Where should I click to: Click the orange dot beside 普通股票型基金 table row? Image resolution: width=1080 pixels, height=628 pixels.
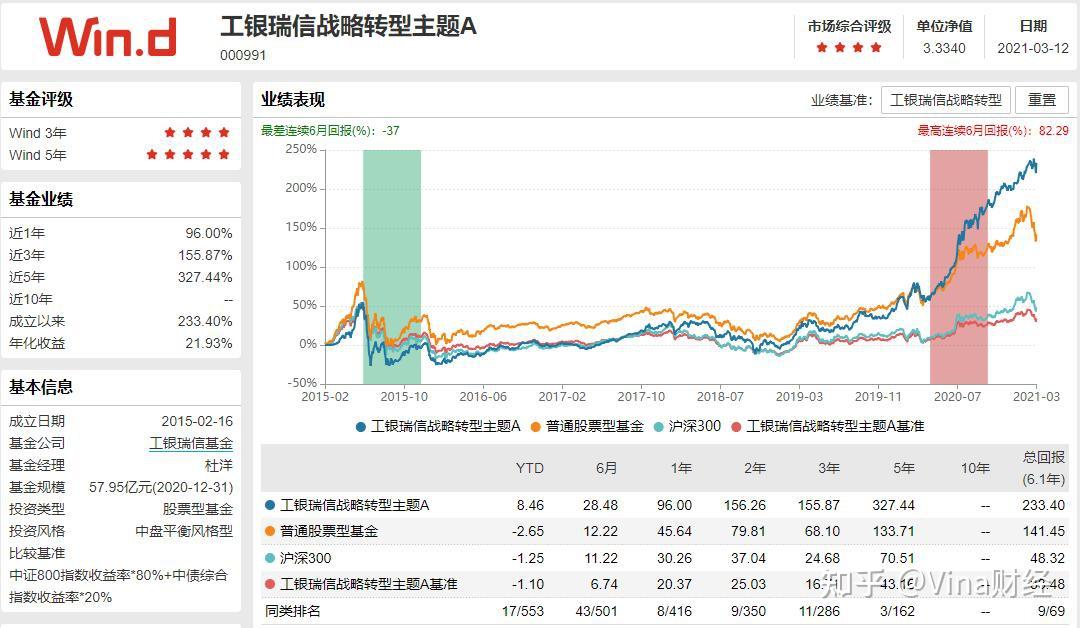pos(270,532)
